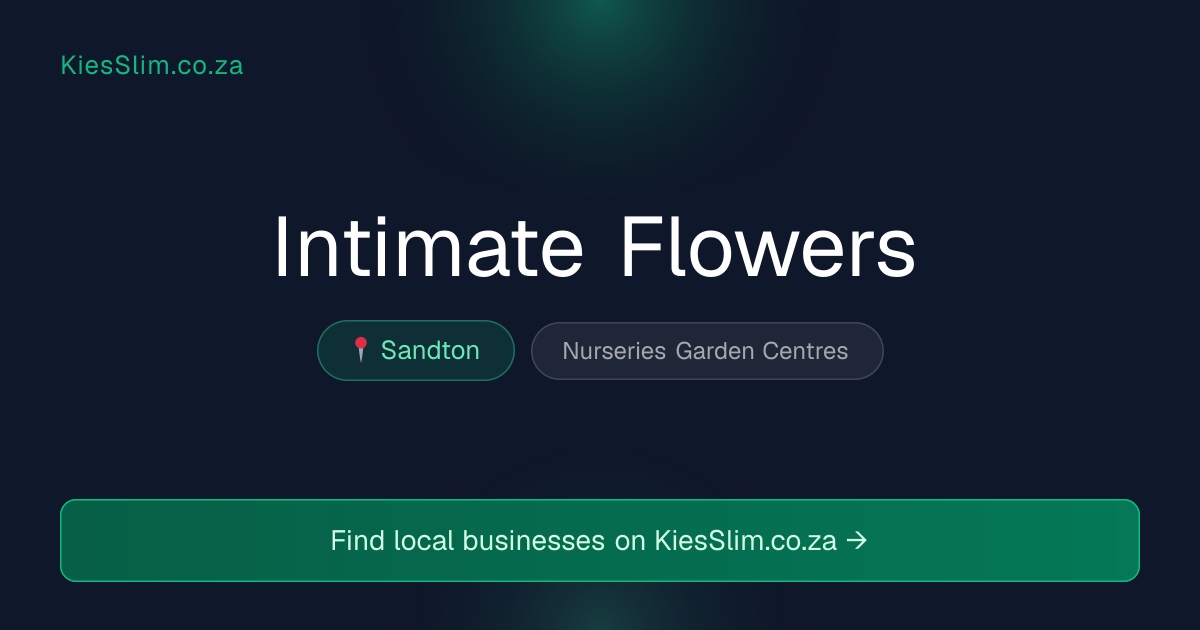
Task: Open the Nurseries Garden Centres category tag
Action: coord(707,351)
